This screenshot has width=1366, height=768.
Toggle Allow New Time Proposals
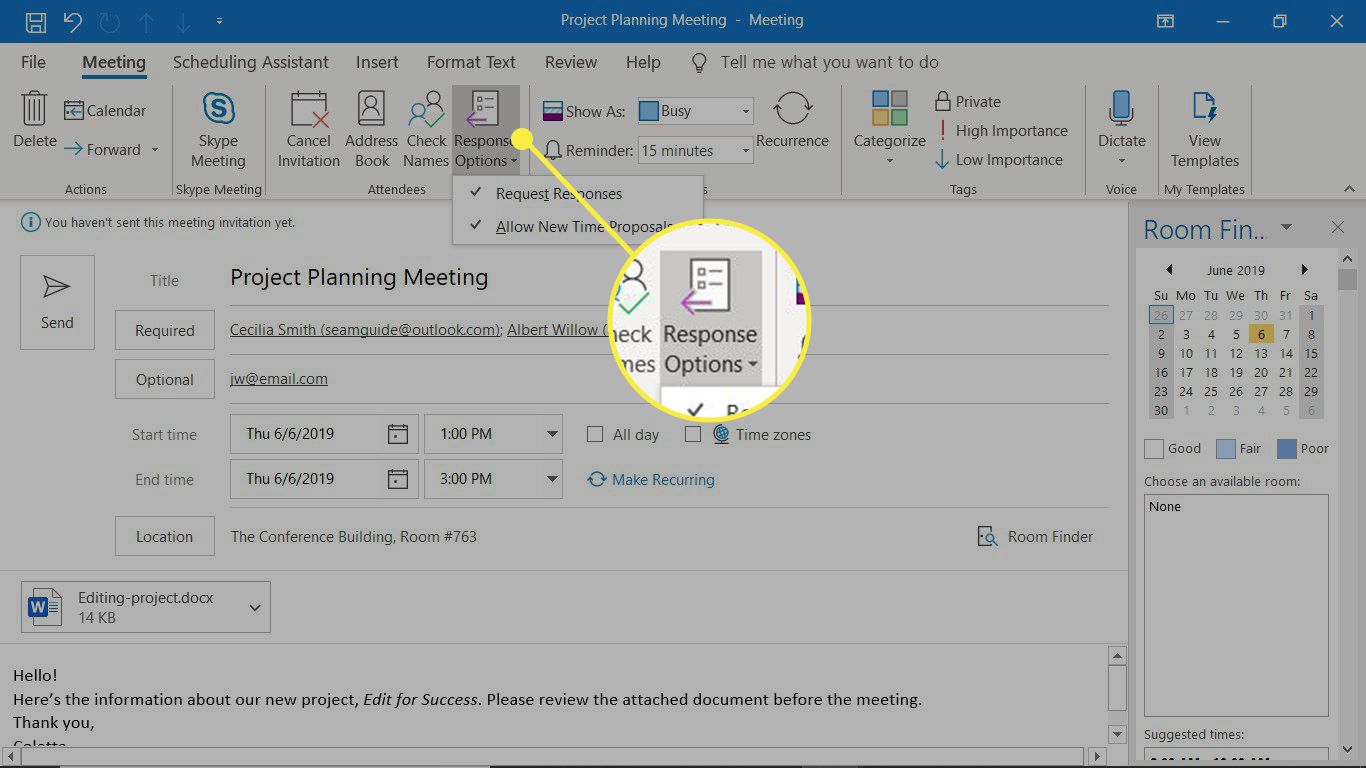[578, 227]
